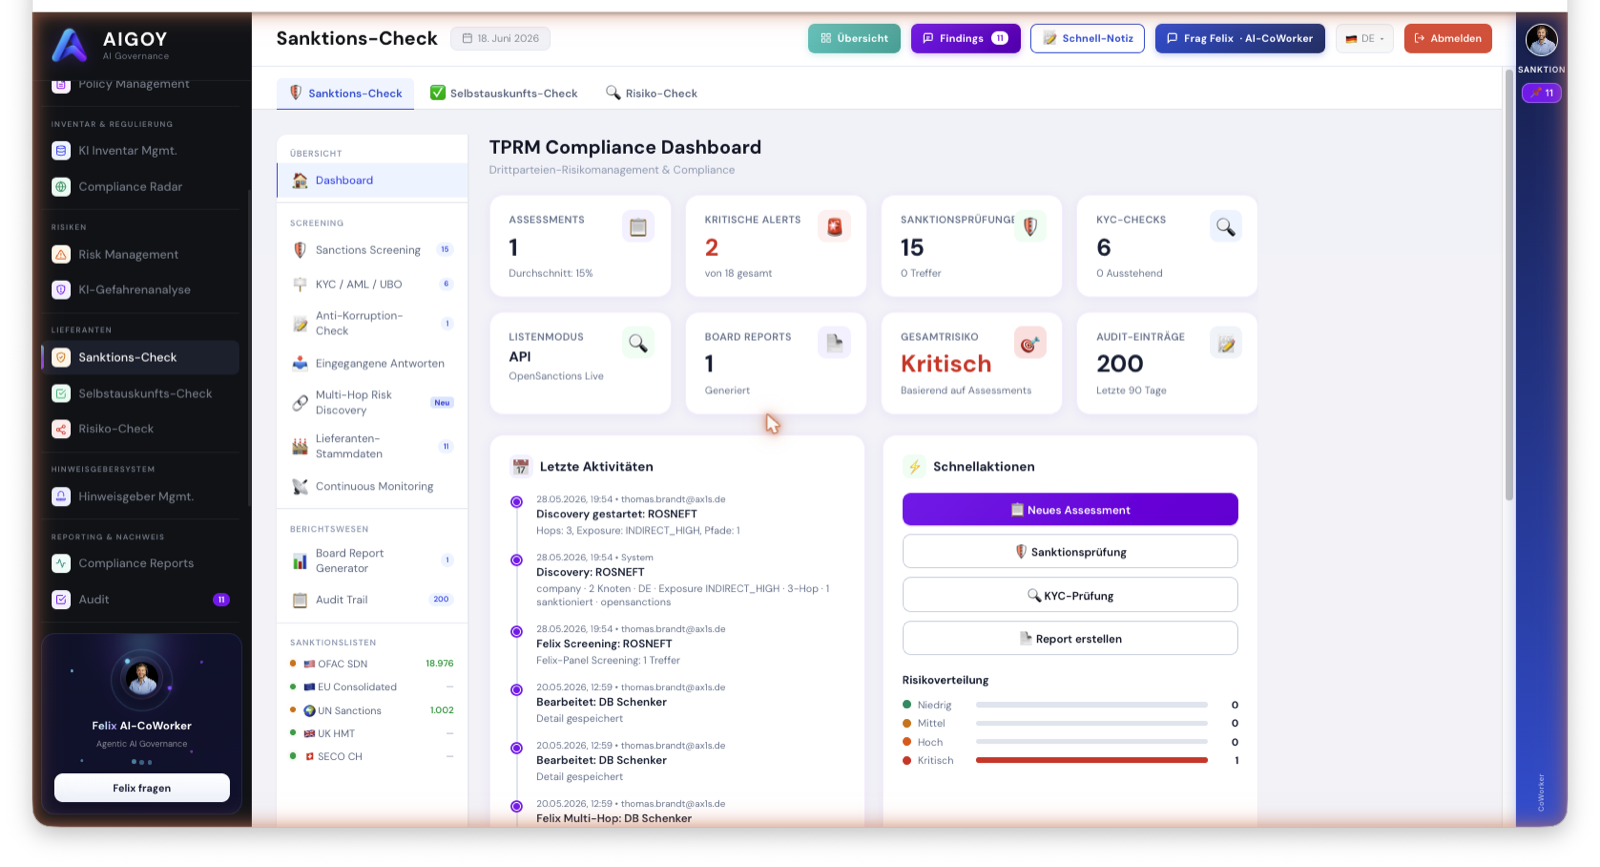This screenshot has width=1600, height=867.
Task: Click the Audit sidebar icon
Action: [61, 599]
